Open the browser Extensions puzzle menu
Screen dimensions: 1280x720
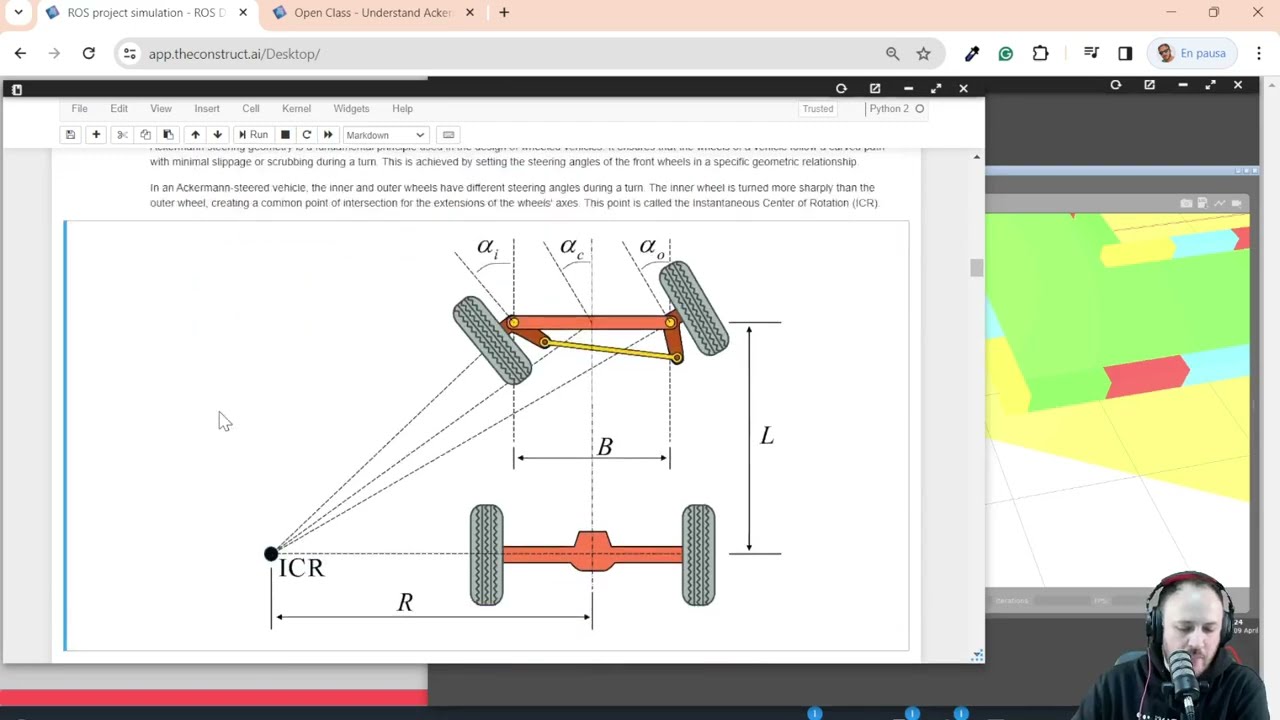(x=1040, y=53)
